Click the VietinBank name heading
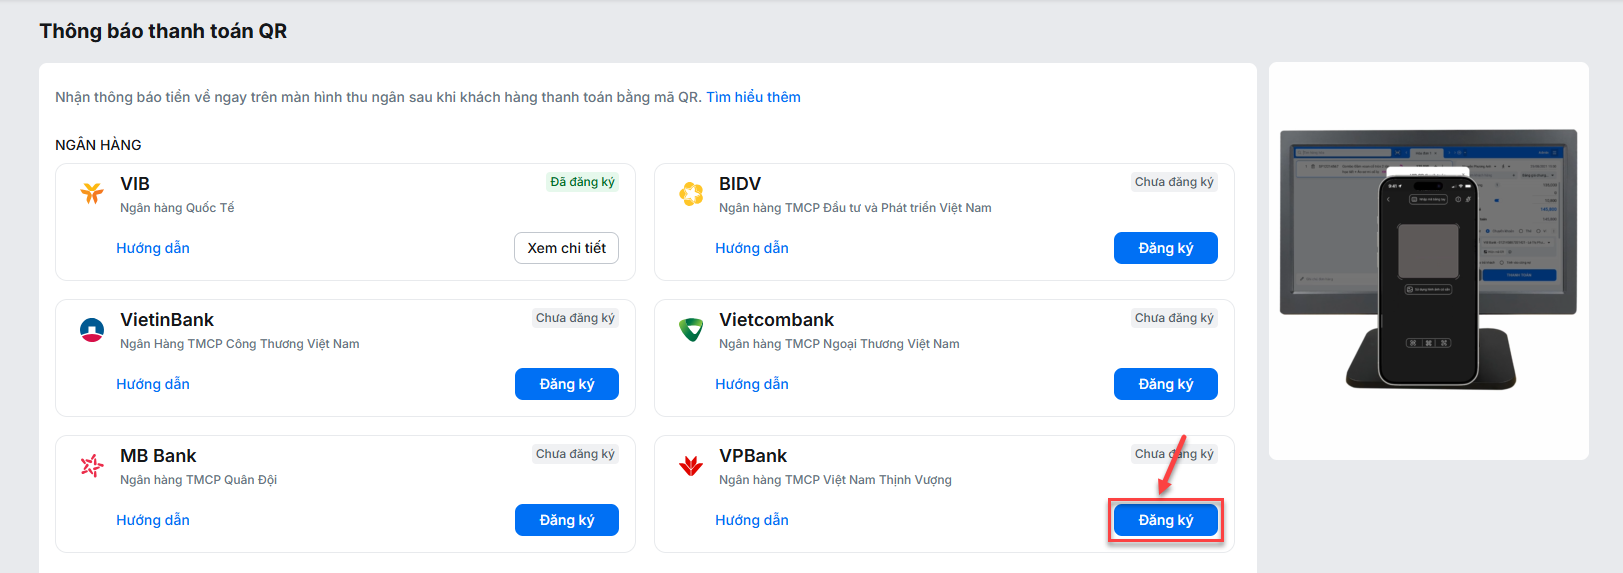Image resolution: width=1623 pixels, height=573 pixels. (x=167, y=320)
